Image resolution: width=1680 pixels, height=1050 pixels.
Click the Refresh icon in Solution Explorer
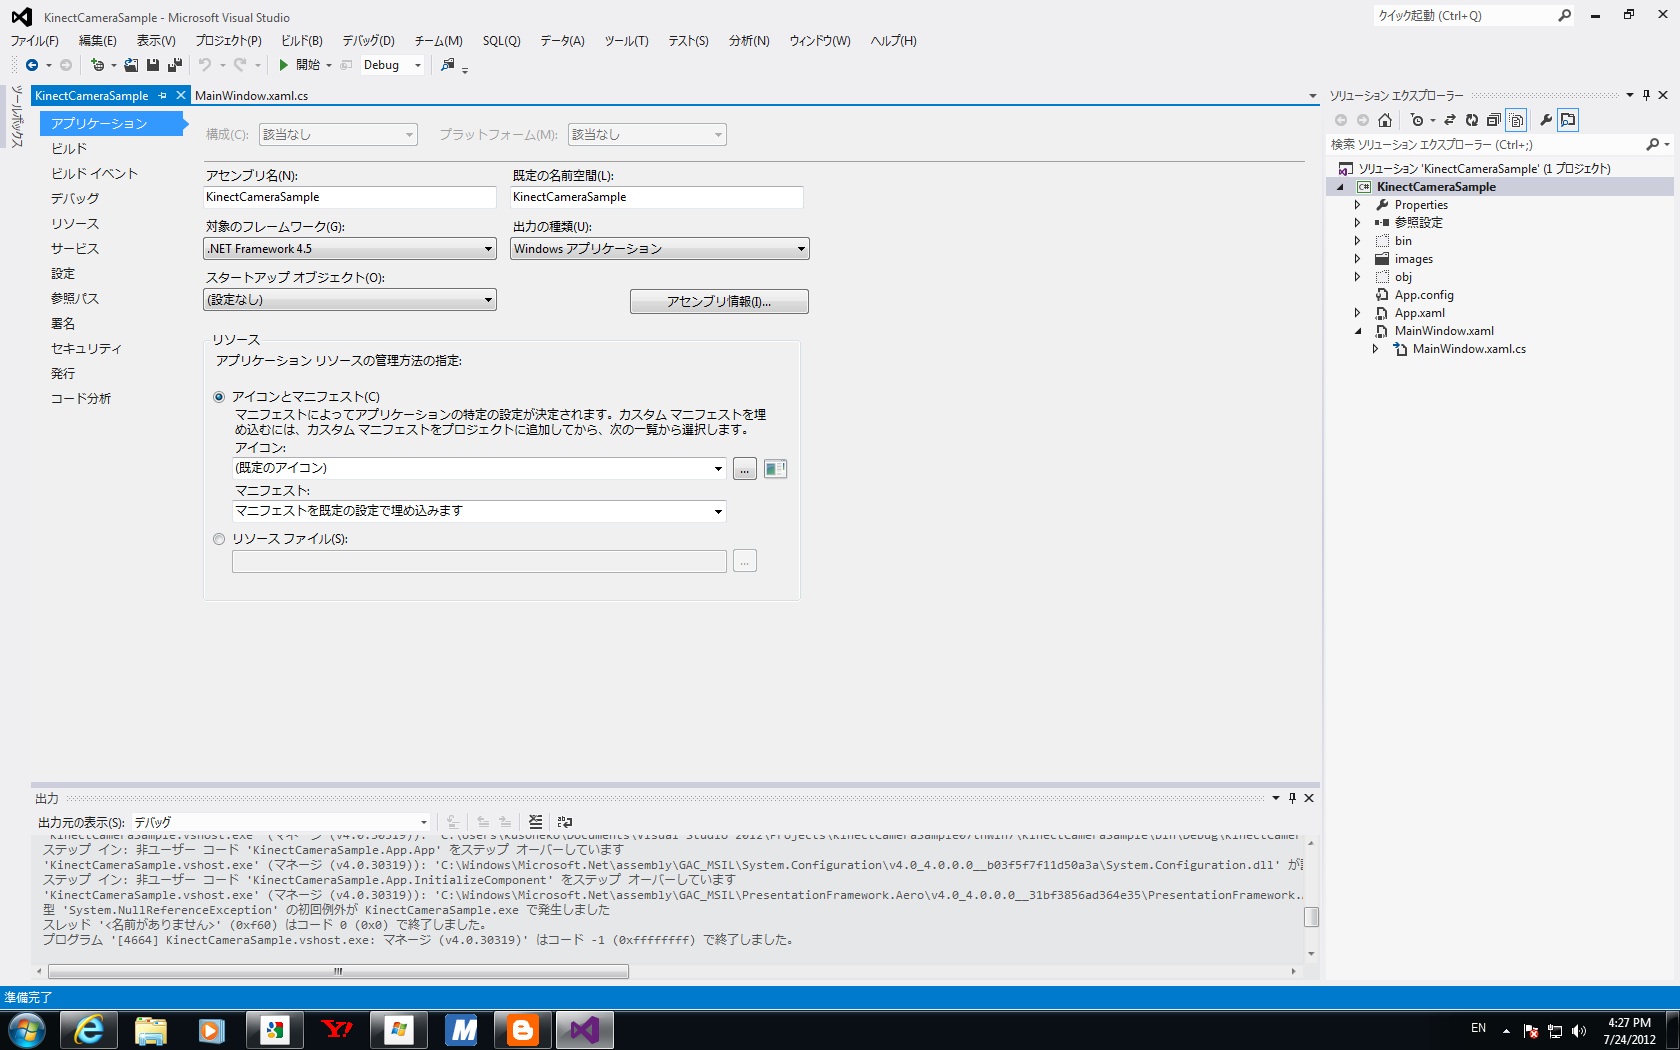1472,120
